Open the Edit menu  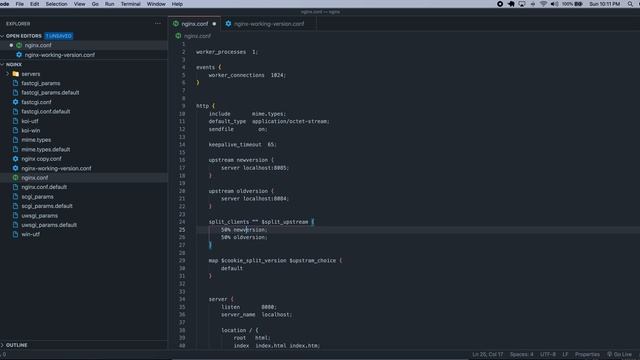point(34,4)
